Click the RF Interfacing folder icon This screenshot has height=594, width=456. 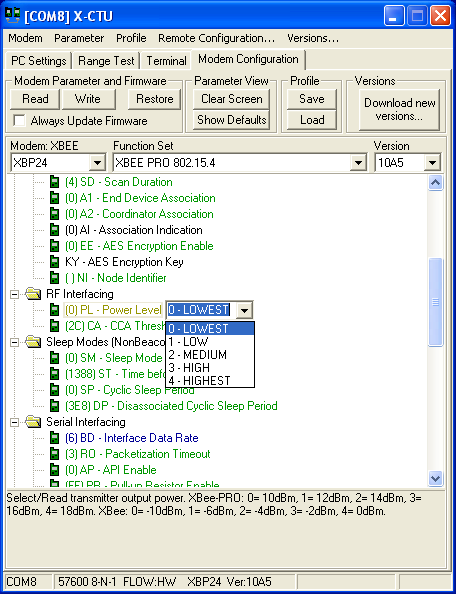click(x=33, y=294)
